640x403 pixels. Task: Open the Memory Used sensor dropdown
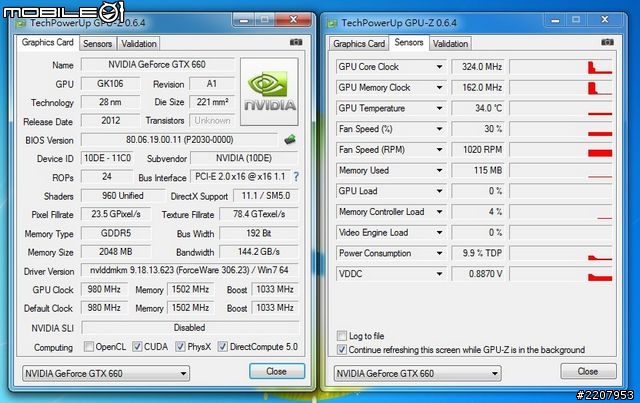439,170
